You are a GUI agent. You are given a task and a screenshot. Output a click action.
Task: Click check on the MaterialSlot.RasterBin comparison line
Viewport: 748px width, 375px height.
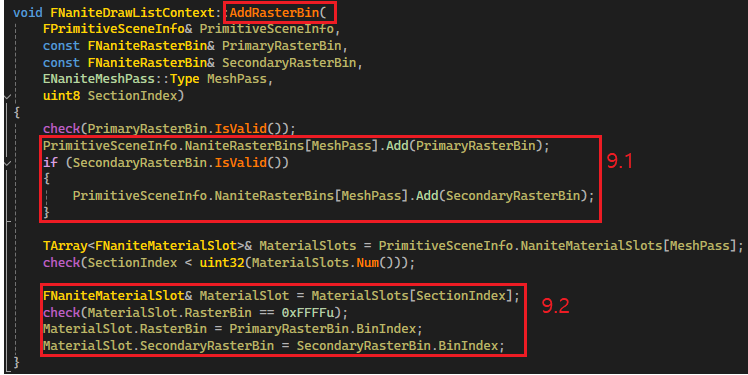click(62, 312)
